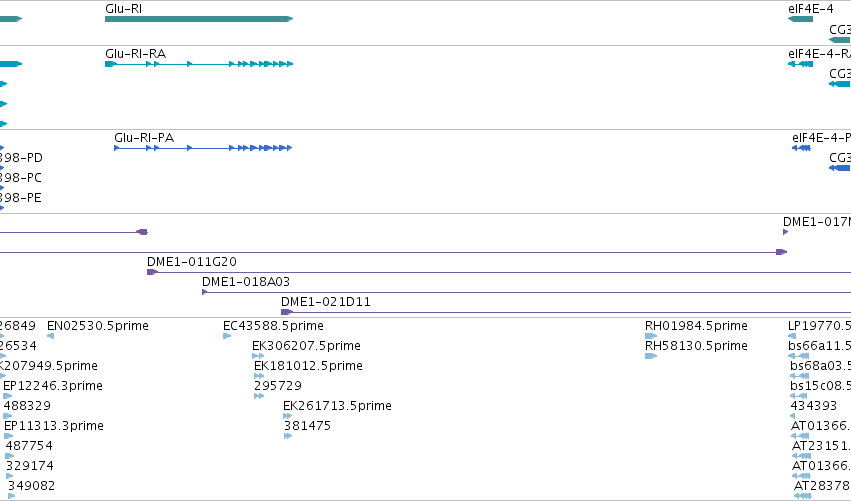This screenshot has width=851, height=501.
Task: Select the DME1-021D11 clone glyph
Action: 287,312
